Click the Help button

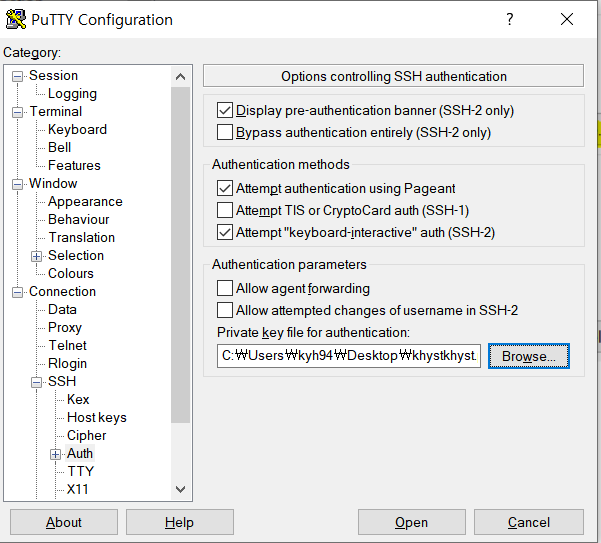click(179, 522)
